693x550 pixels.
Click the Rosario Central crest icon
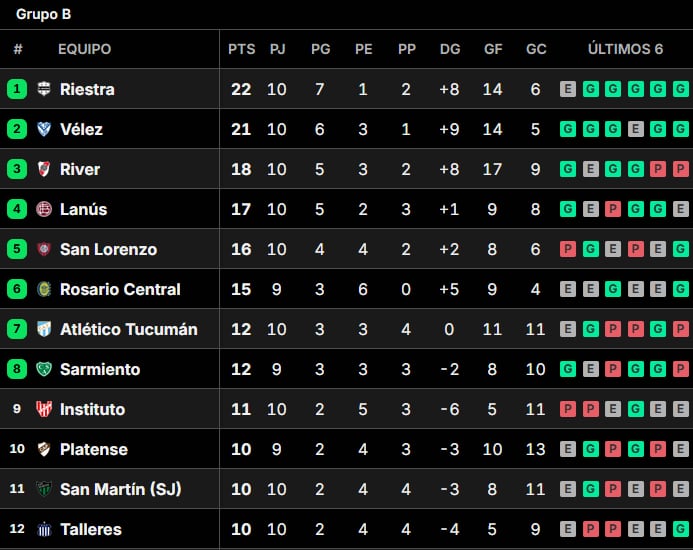44,289
